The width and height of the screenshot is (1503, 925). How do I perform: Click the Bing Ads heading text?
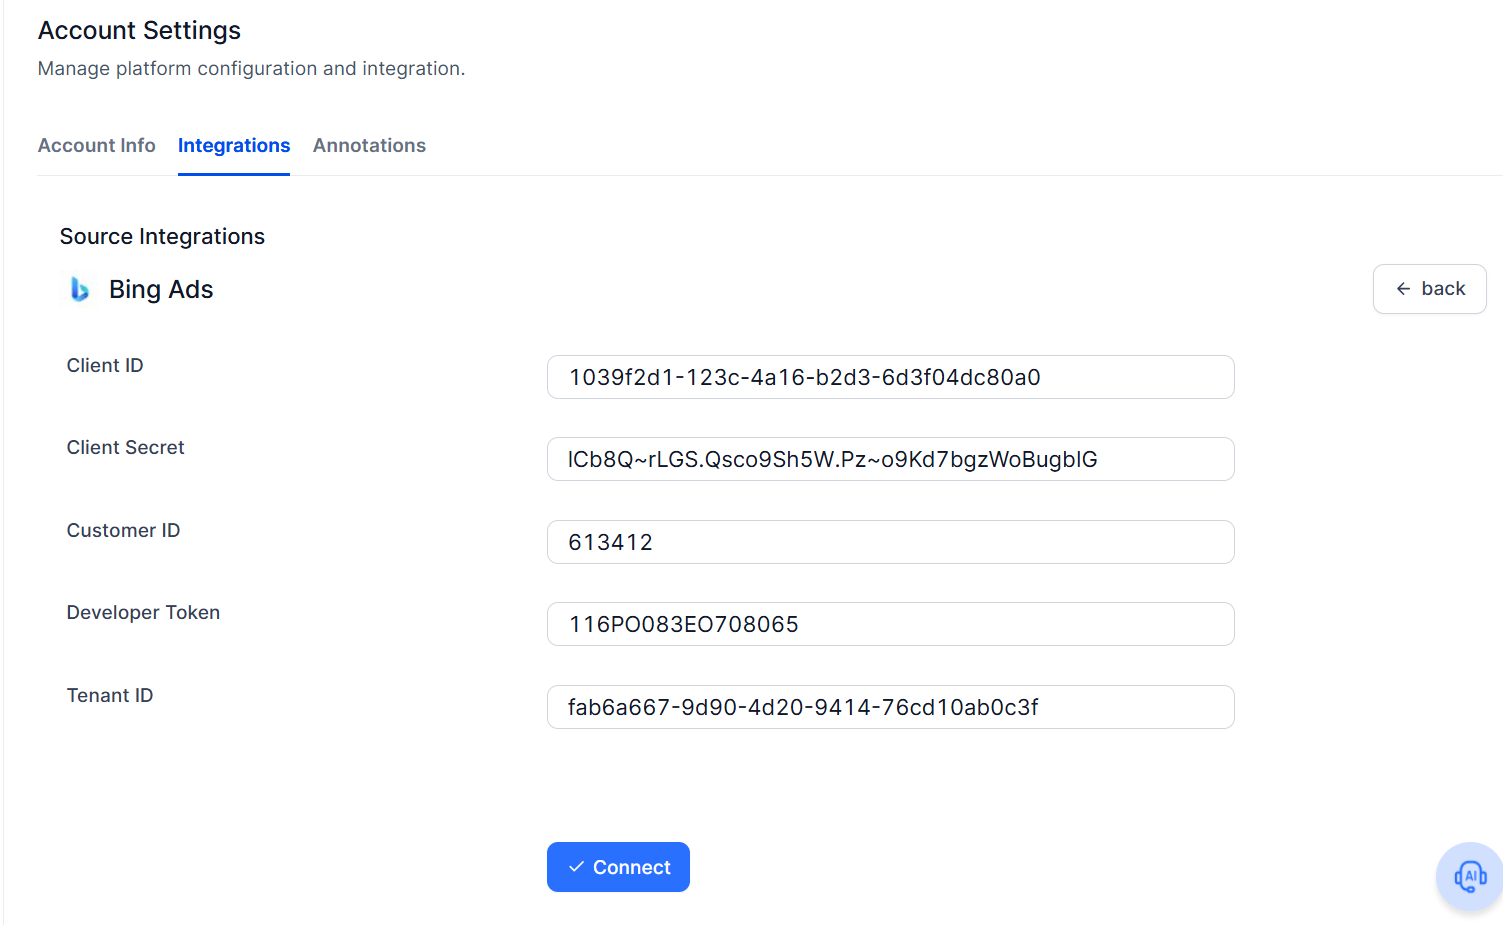coord(161,289)
